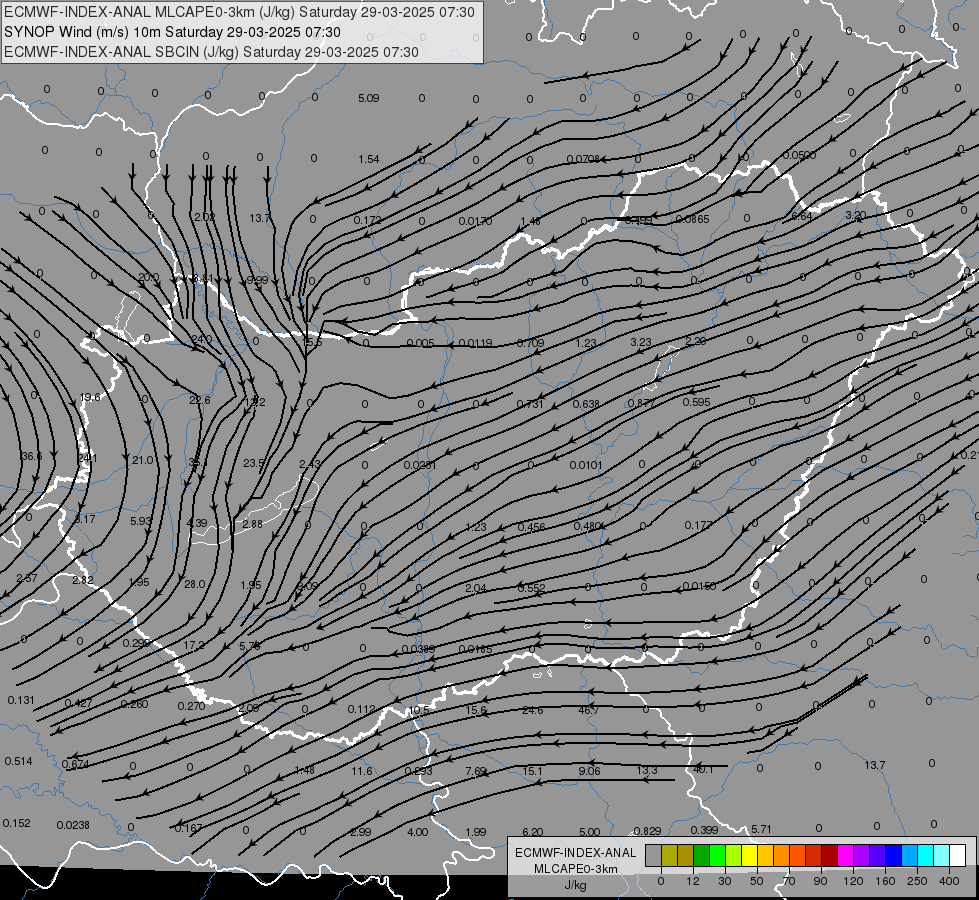Image resolution: width=979 pixels, height=900 pixels.
Task: Select the grid value 0.552
Action: (531, 588)
